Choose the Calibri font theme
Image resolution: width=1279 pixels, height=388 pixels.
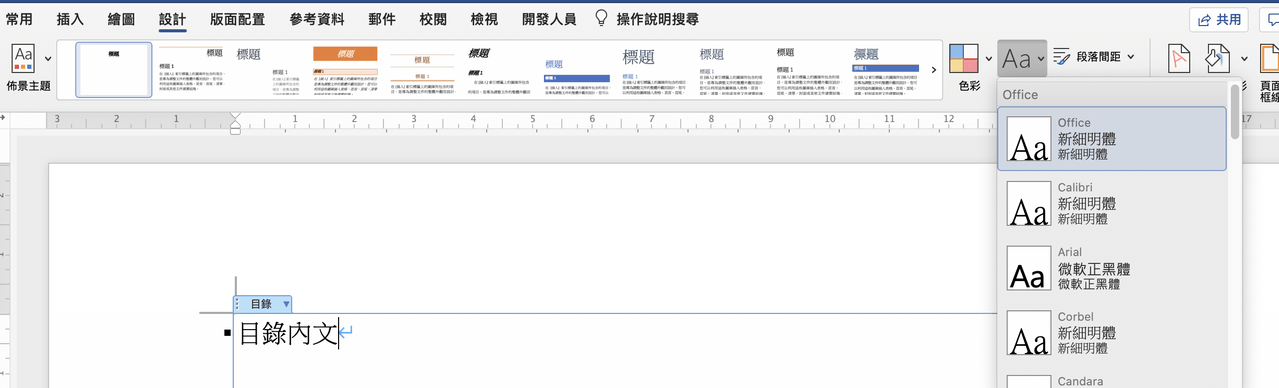[1112, 203]
